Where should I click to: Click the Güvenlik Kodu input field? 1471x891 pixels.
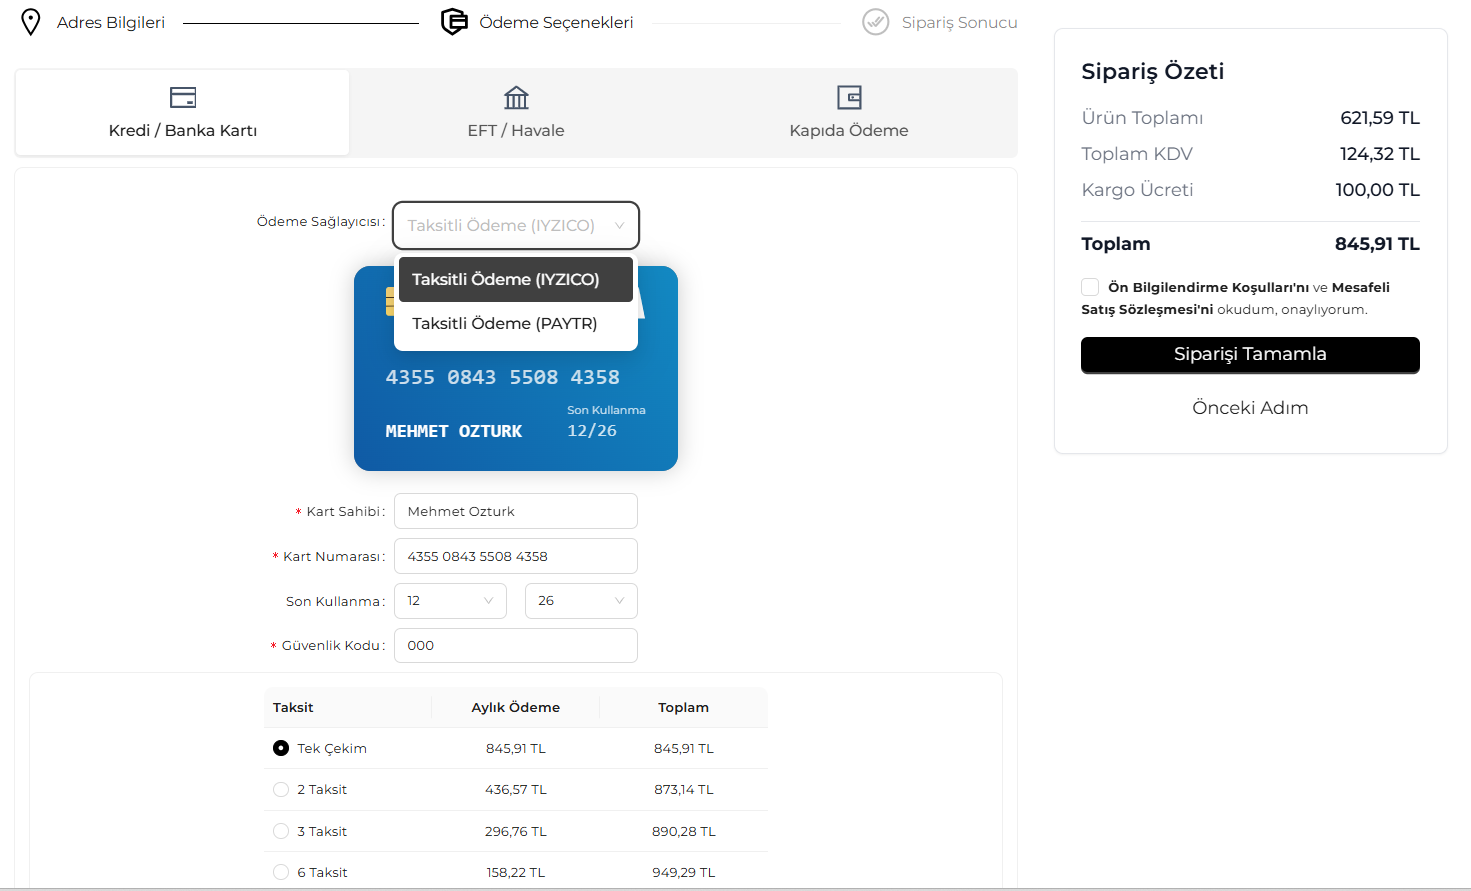coord(516,645)
